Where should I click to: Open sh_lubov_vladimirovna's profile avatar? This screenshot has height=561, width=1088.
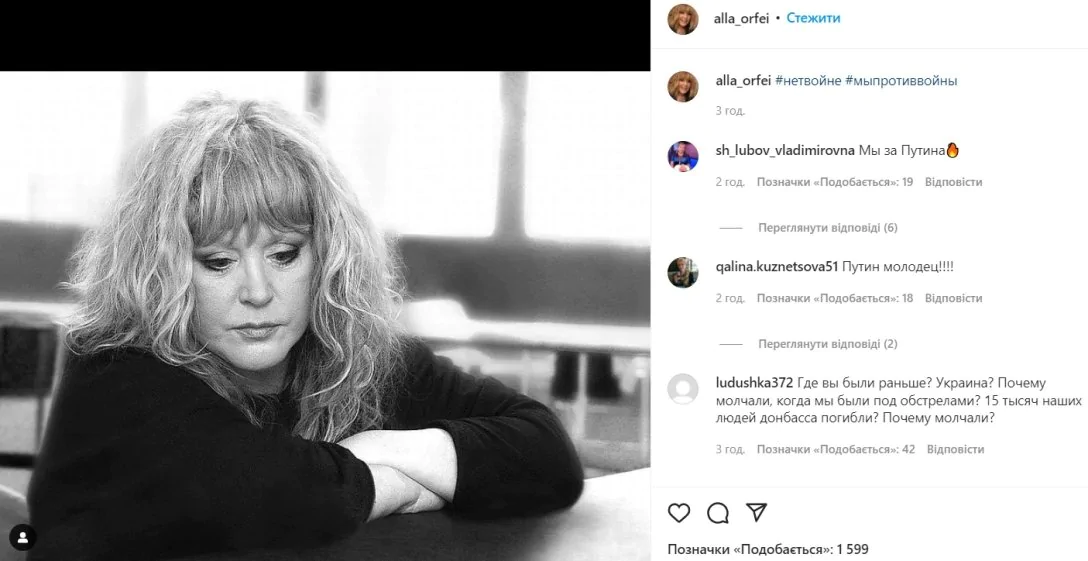tap(683, 156)
